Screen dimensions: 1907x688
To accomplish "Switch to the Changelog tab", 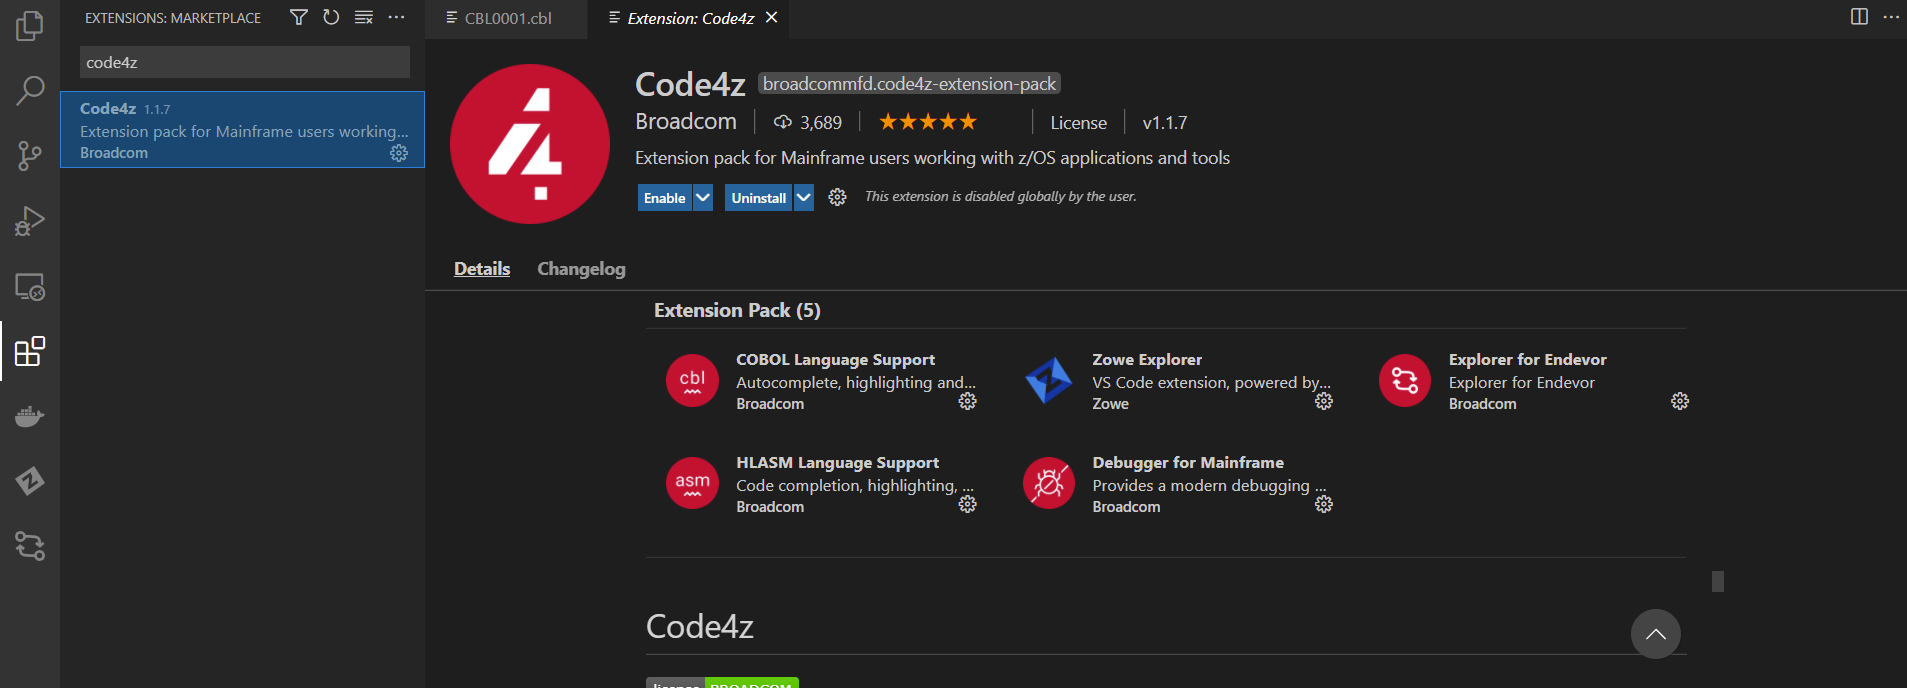I will tap(581, 269).
